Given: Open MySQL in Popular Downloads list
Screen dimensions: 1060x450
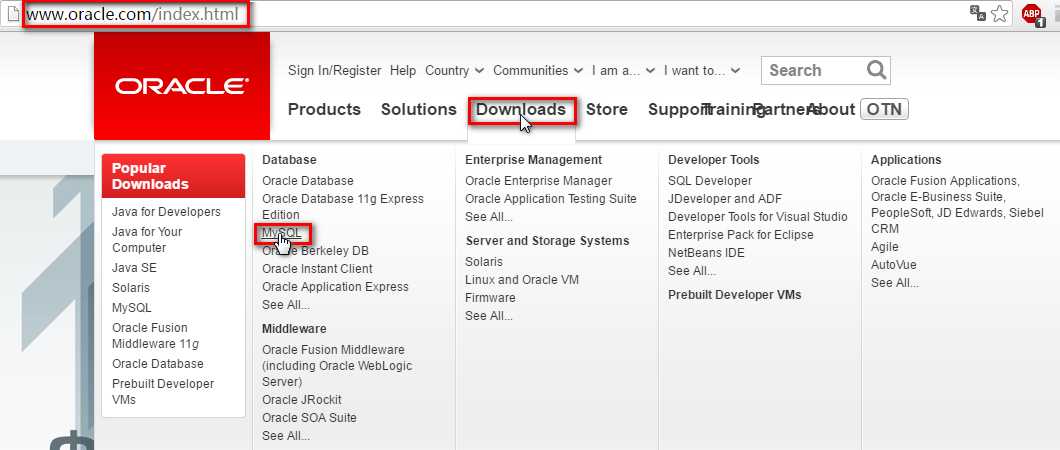Looking at the screenshot, I should tap(132, 307).
